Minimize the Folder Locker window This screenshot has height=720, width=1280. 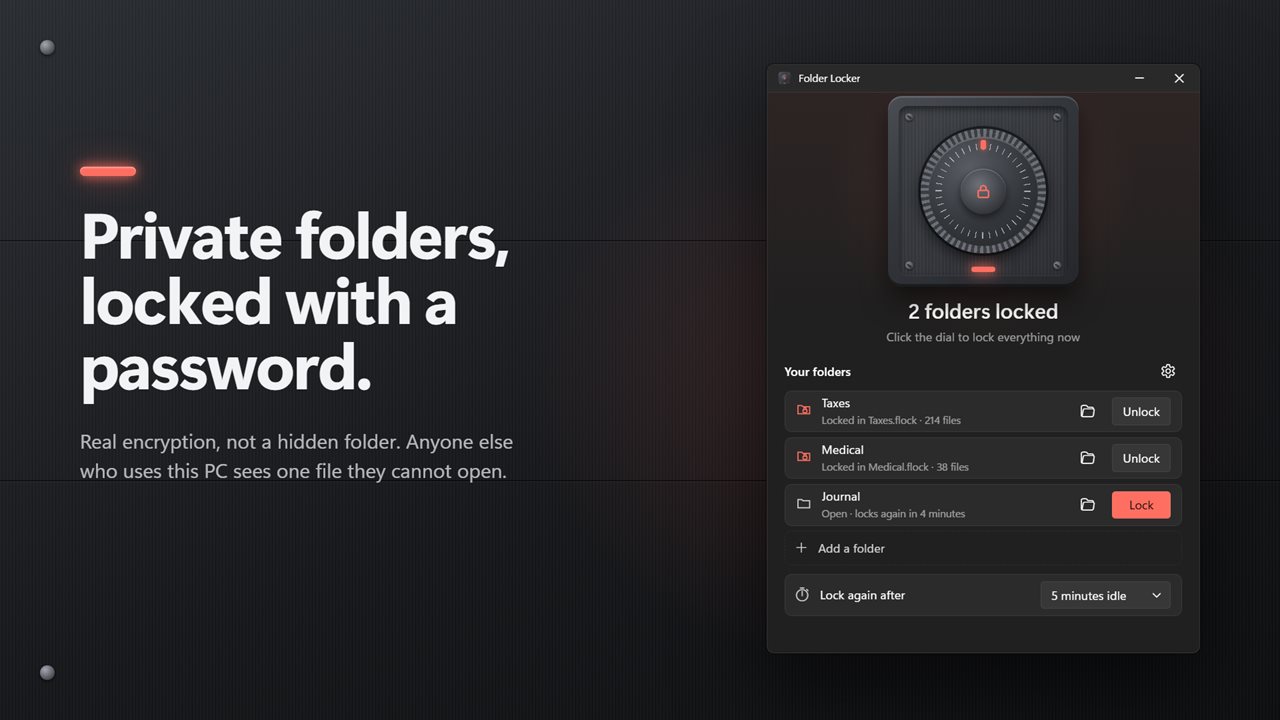click(1140, 78)
